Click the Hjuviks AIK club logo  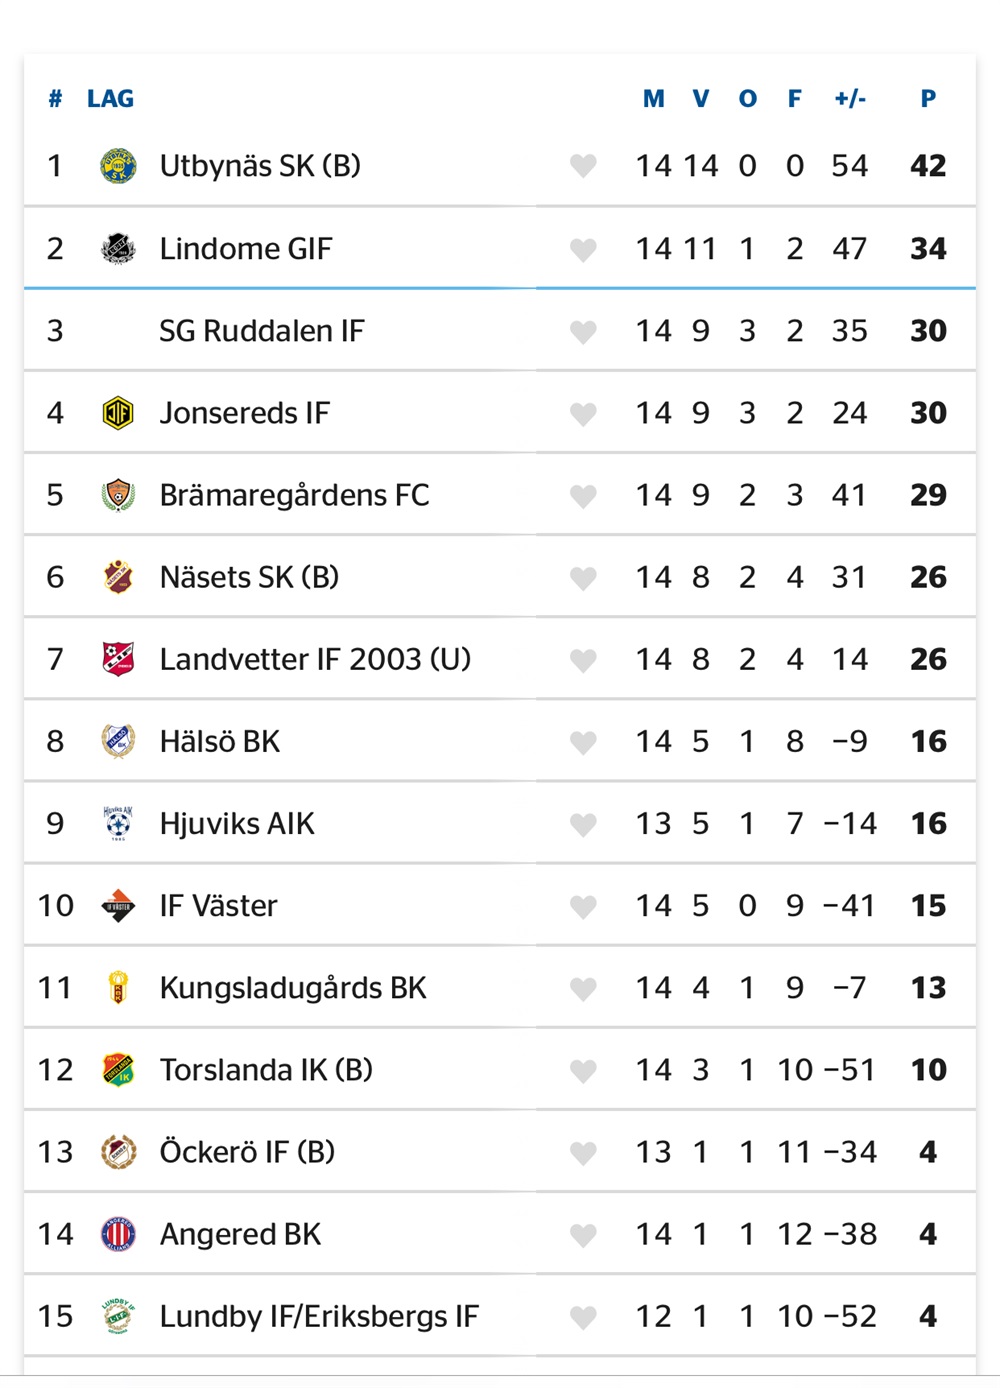[118, 824]
